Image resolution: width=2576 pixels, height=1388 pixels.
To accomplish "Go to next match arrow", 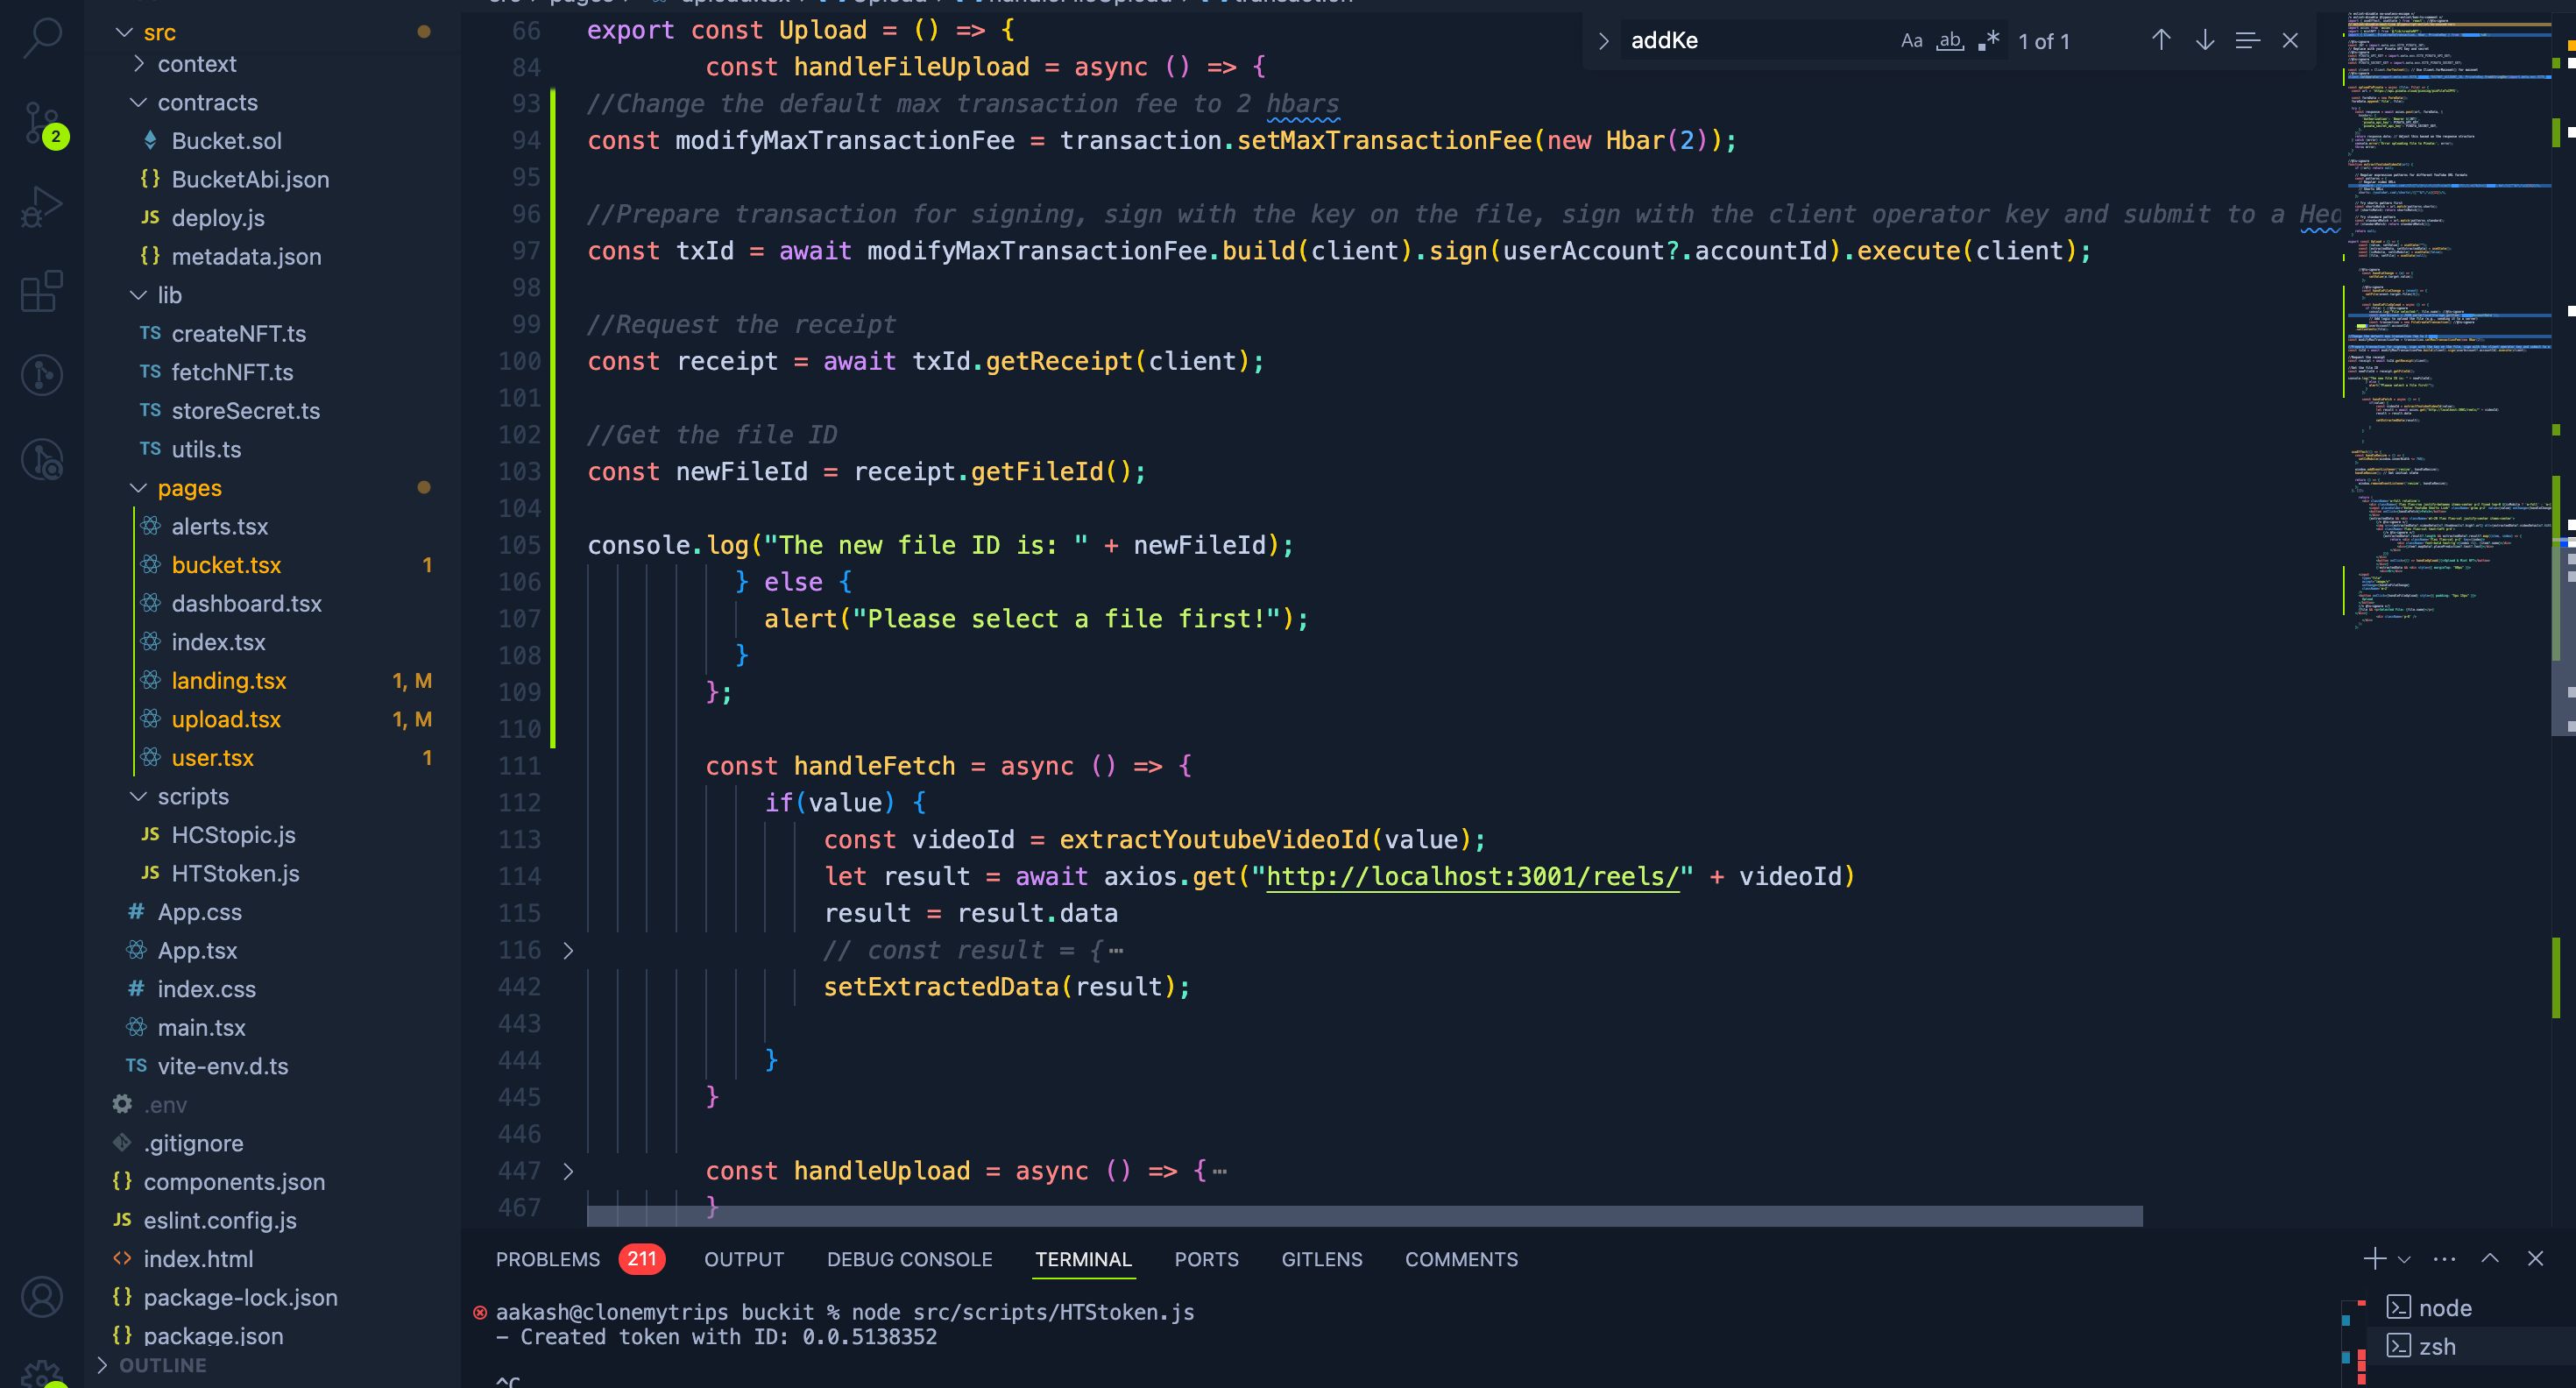I will (x=2204, y=40).
